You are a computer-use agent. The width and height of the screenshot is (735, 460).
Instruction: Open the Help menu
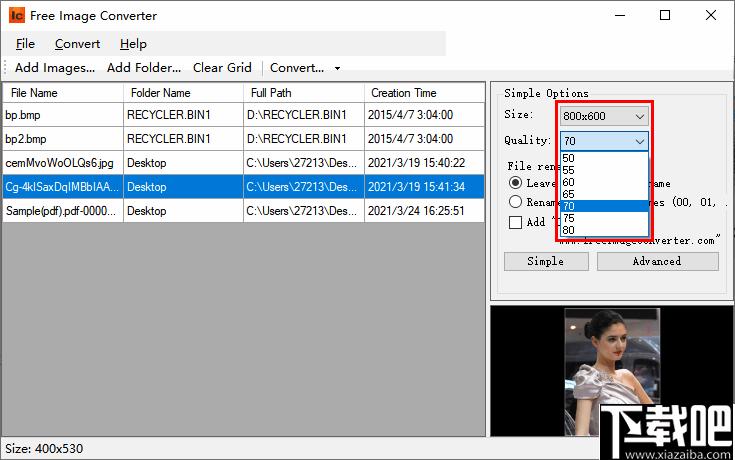click(133, 44)
